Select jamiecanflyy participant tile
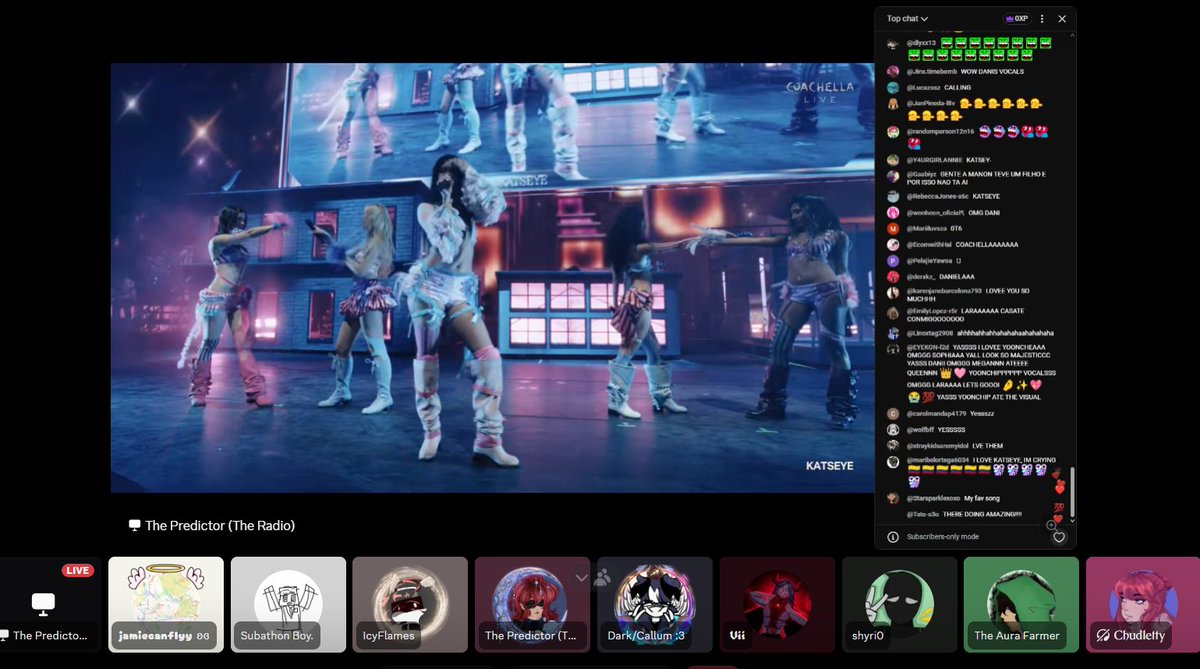This screenshot has width=1200, height=669. click(166, 605)
